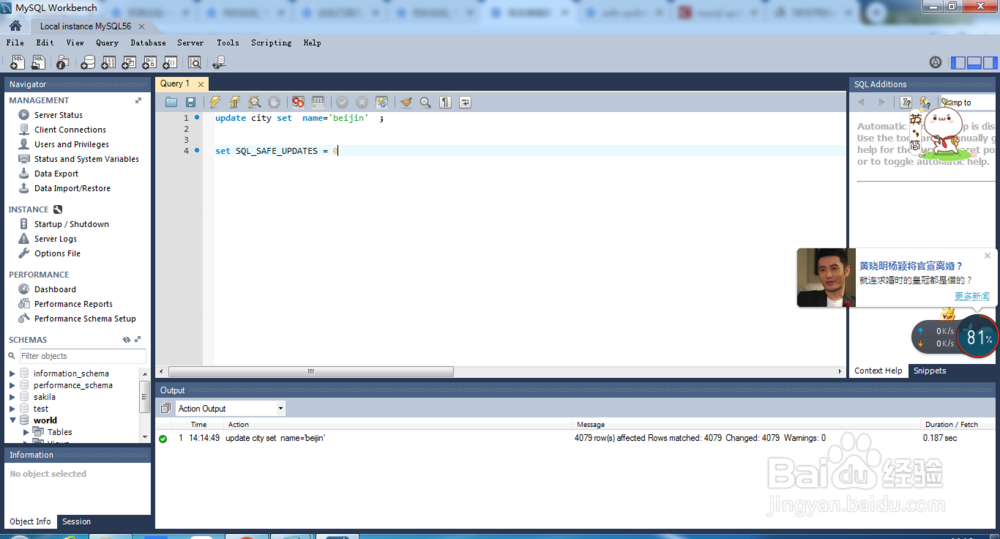Expand the Management section arrows icon
Viewport: 1000px width, 539px height.
click(x=138, y=100)
